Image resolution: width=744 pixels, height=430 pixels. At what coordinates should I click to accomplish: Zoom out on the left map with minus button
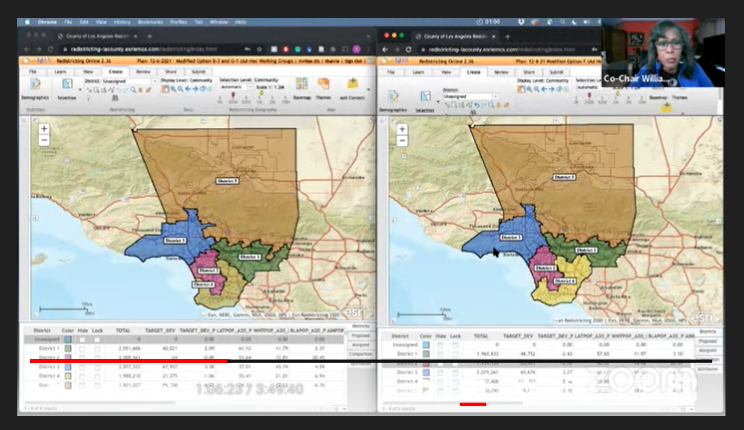[x=44, y=140]
